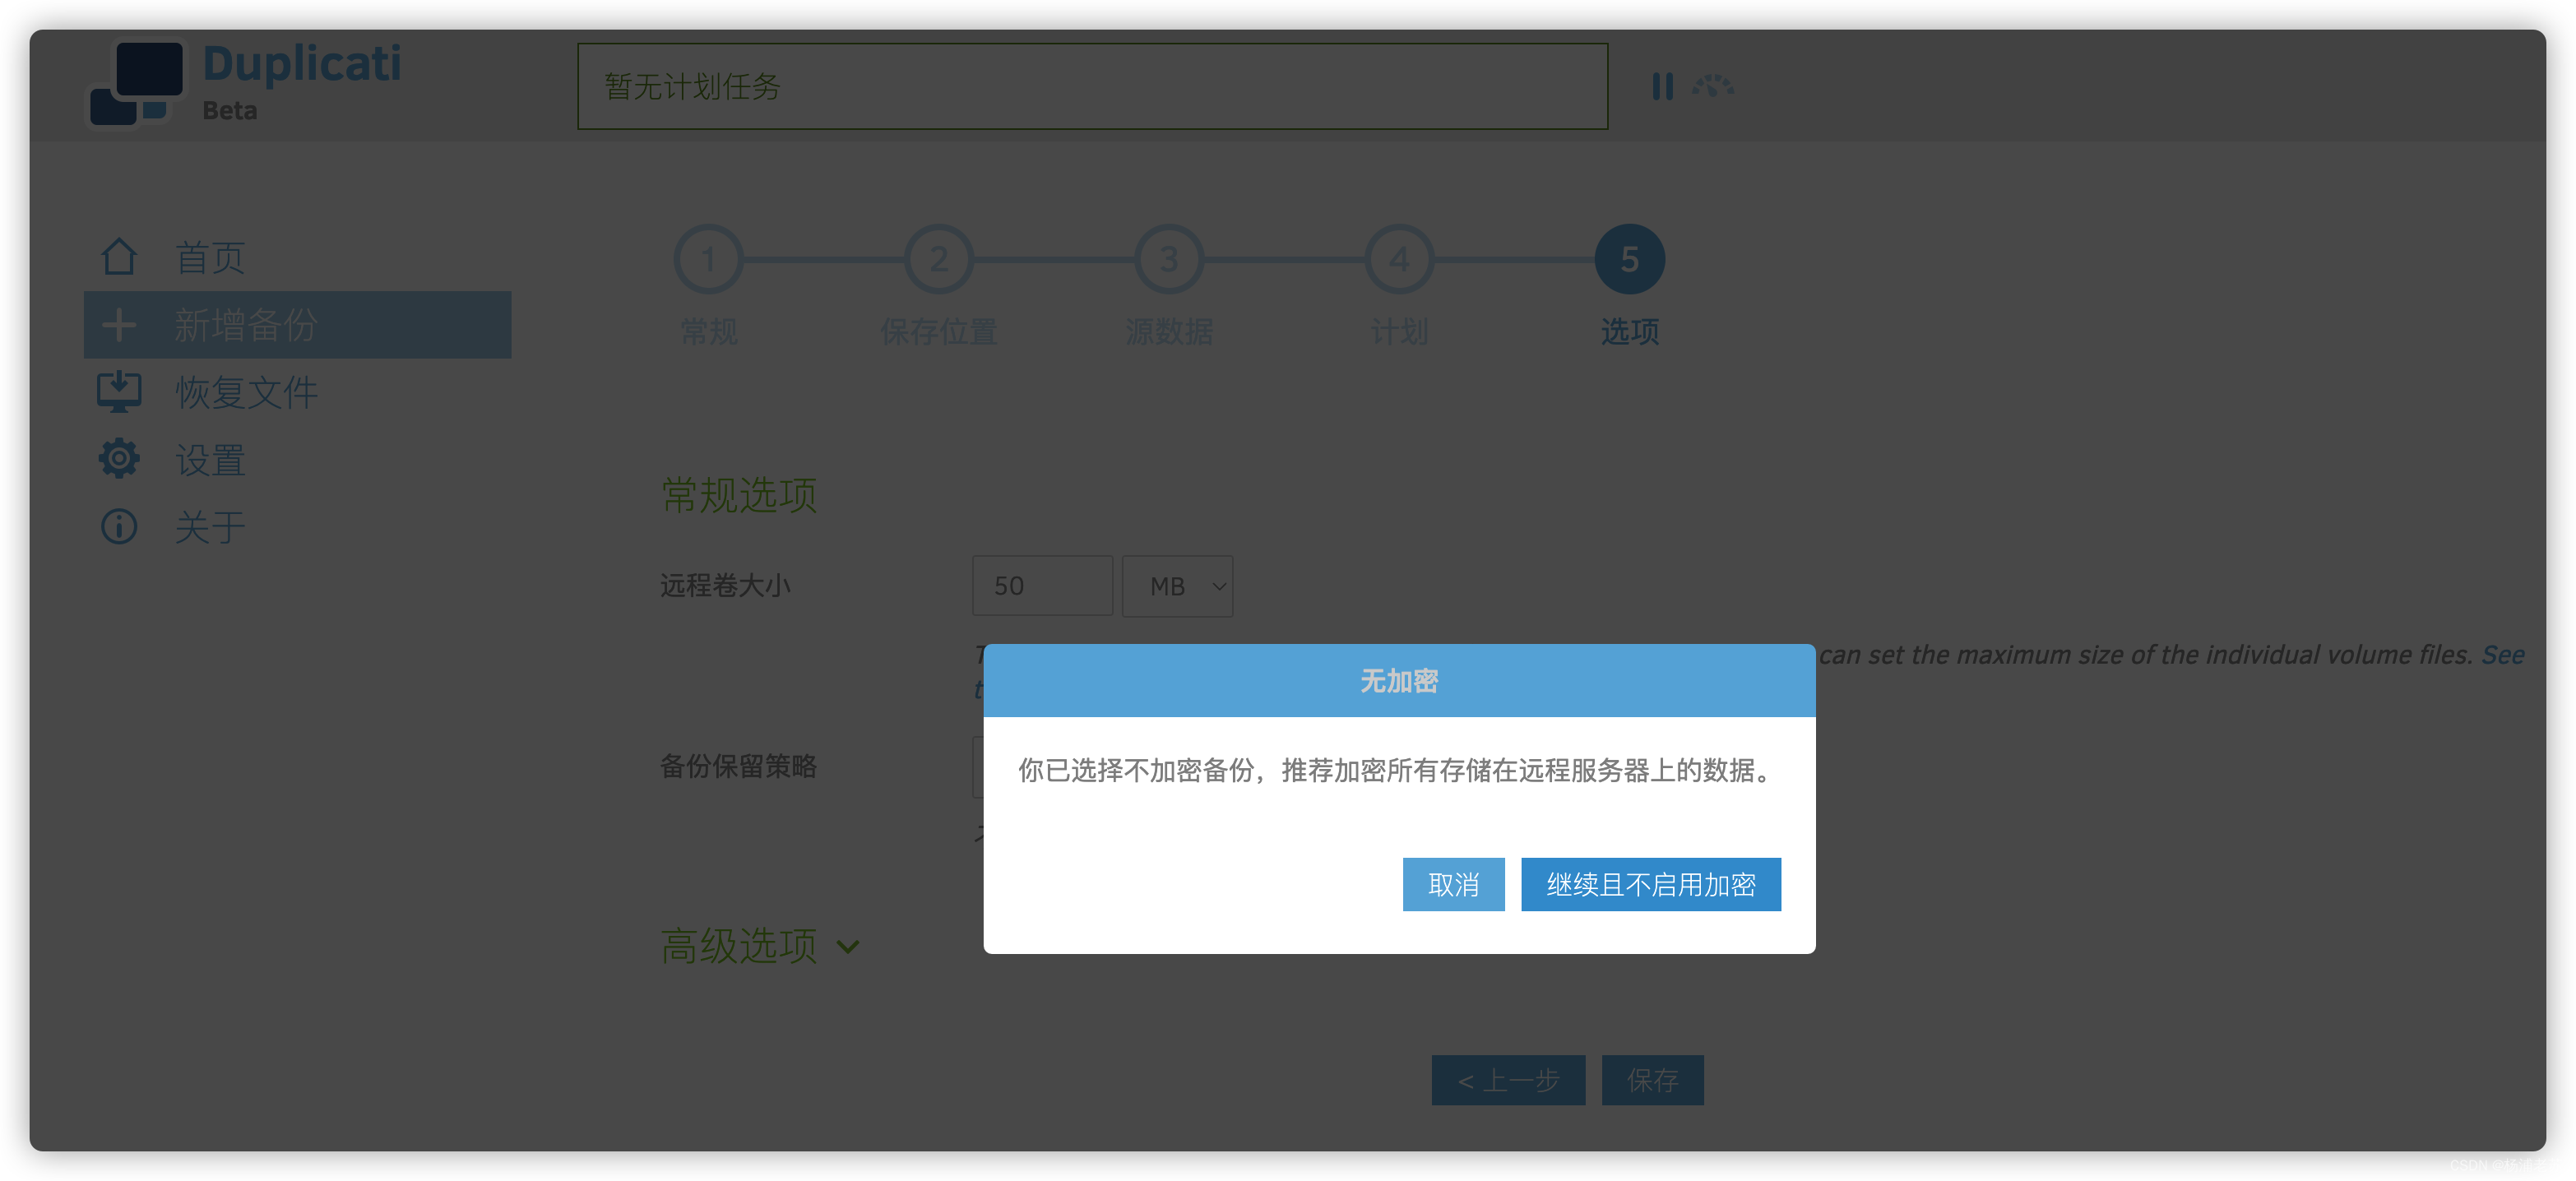Image resolution: width=2576 pixels, height=1181 pixels.
Task: Open step 4 schedule circle
Action: click(1398, 259)
